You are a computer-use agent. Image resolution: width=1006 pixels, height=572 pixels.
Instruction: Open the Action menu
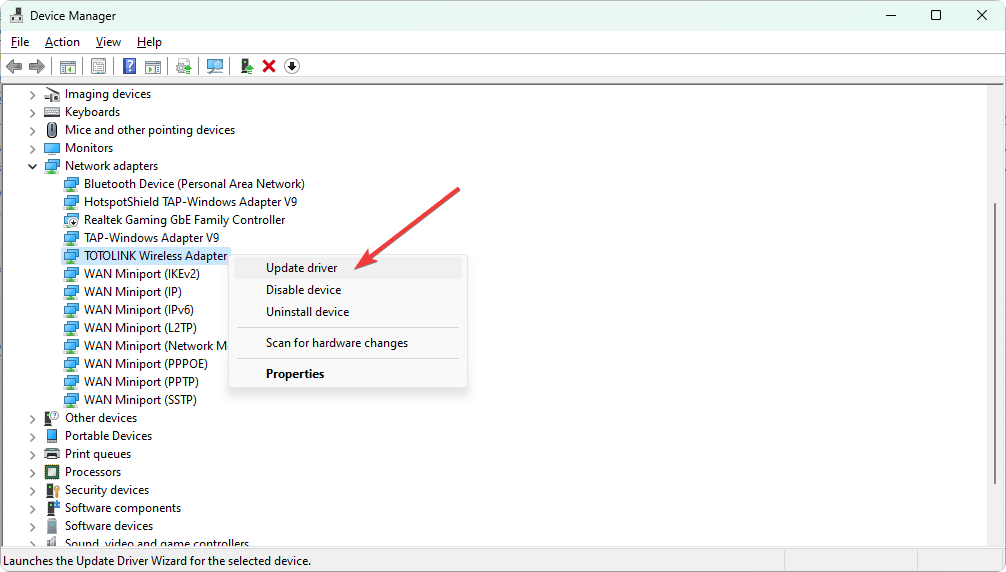point(62,42)
